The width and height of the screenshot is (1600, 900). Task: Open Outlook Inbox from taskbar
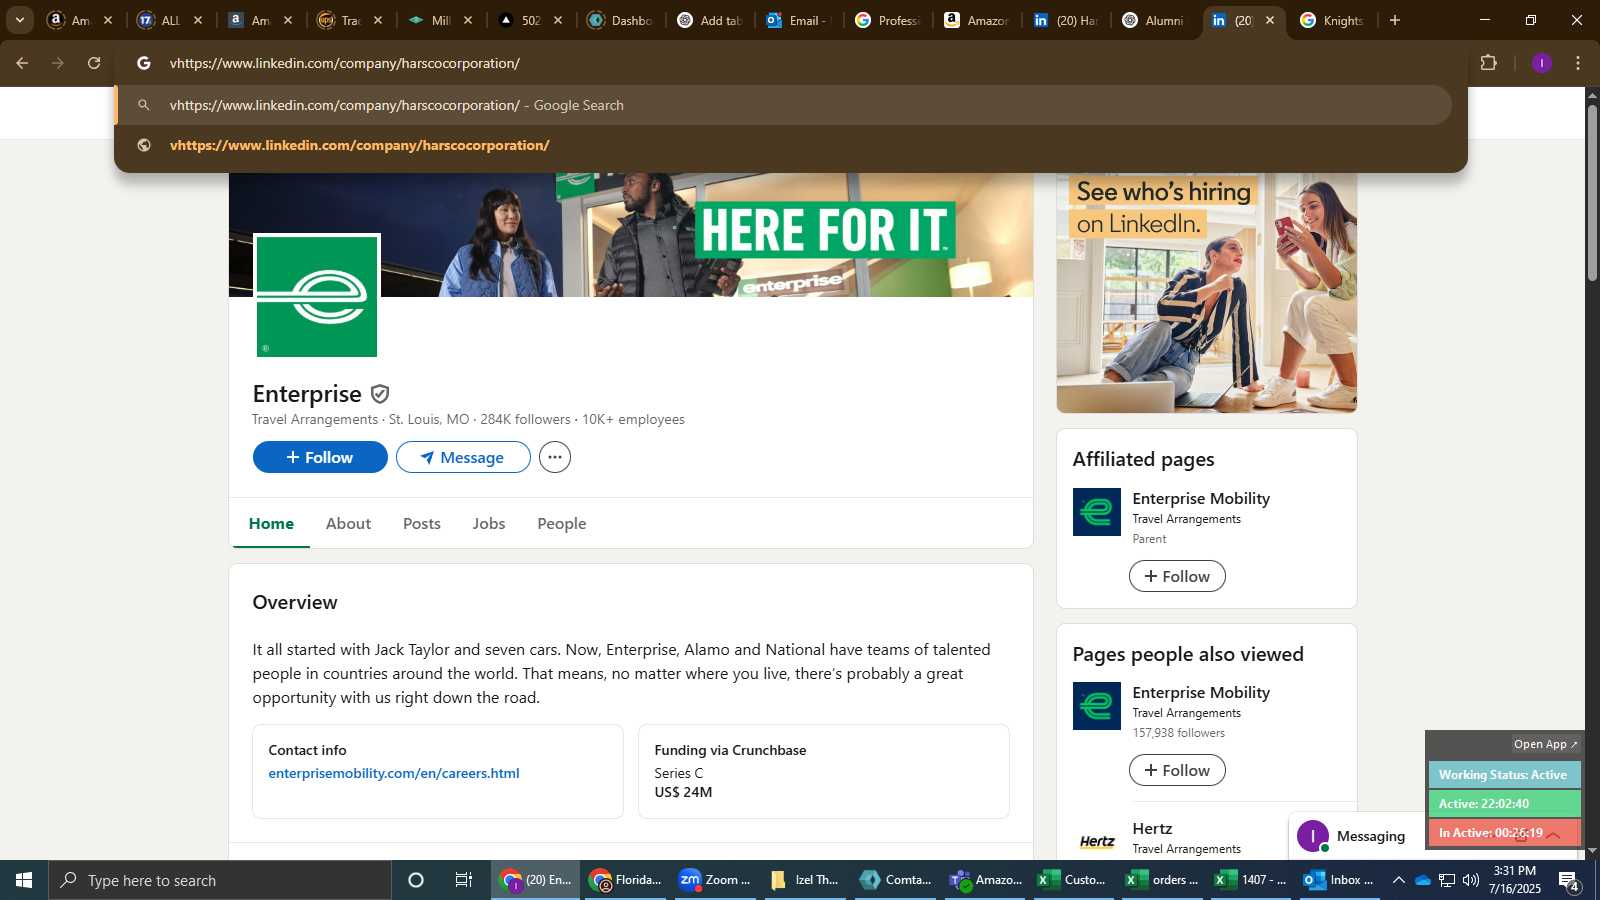pos(1340,880)
